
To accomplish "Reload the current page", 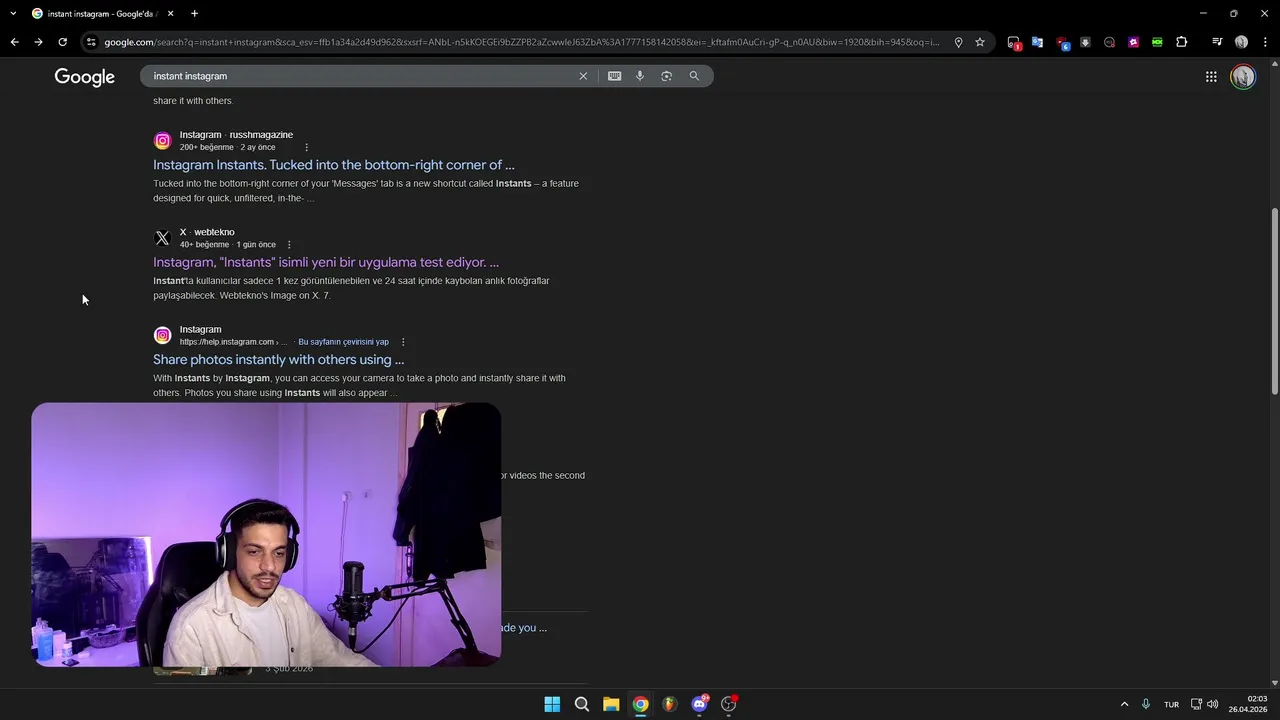I will (62, 42).
